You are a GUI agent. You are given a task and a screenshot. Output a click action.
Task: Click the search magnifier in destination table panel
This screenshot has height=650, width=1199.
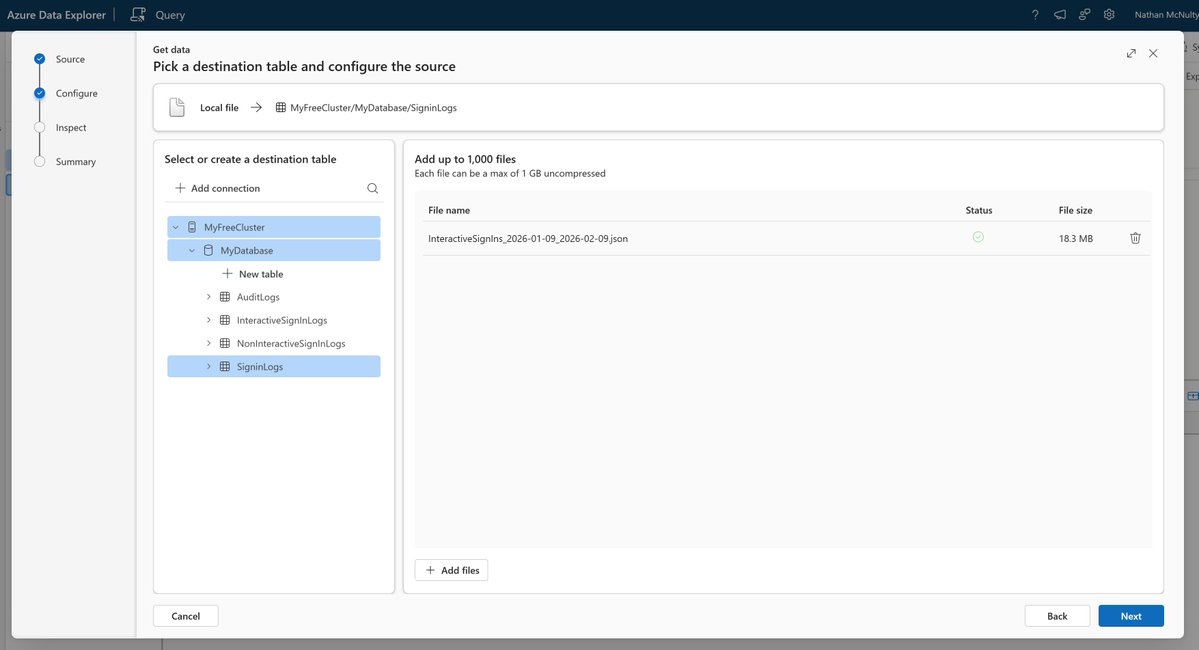[372, 188]
